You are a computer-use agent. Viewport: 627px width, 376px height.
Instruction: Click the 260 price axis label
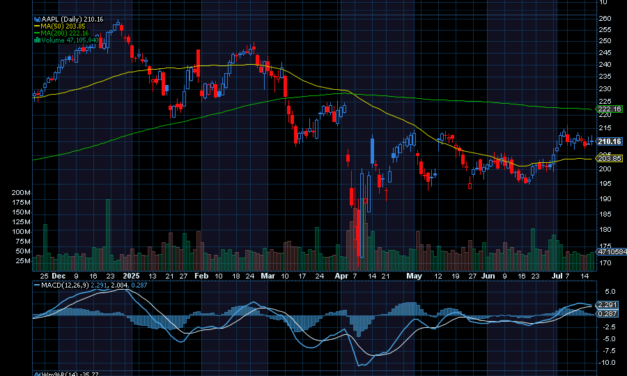pos(605,18)
